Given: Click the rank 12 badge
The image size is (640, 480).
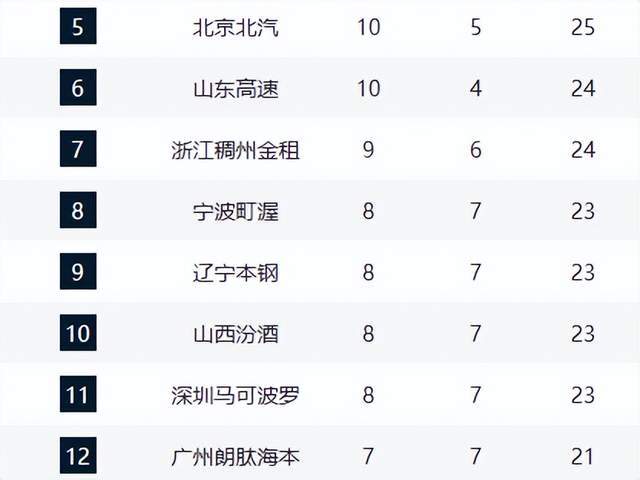Looking at the screenshot, I should coord(78,456).
